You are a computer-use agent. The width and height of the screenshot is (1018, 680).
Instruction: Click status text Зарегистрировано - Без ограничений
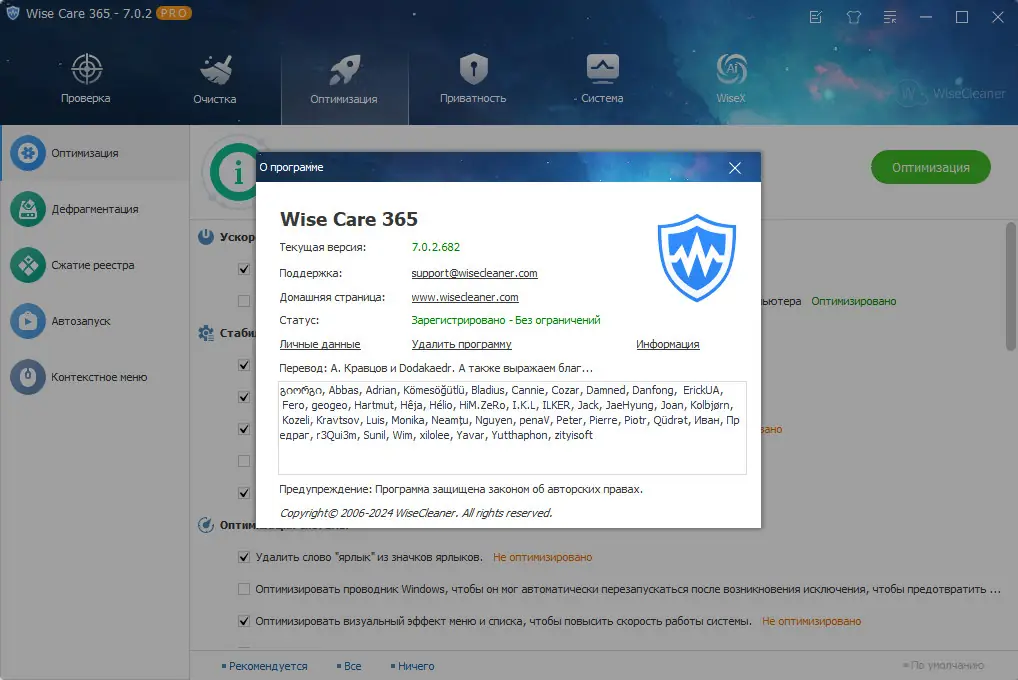[506, 320]
